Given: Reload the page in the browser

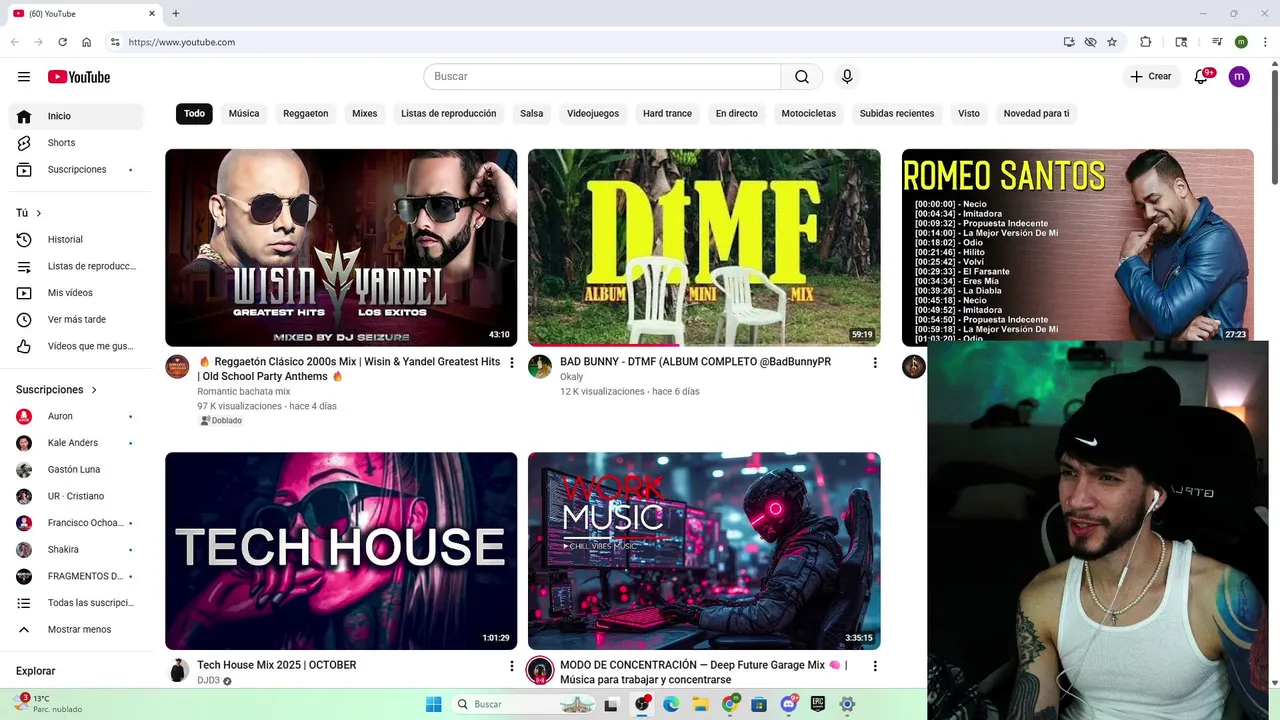Looking at the screenshot, I should click(62, 42).
